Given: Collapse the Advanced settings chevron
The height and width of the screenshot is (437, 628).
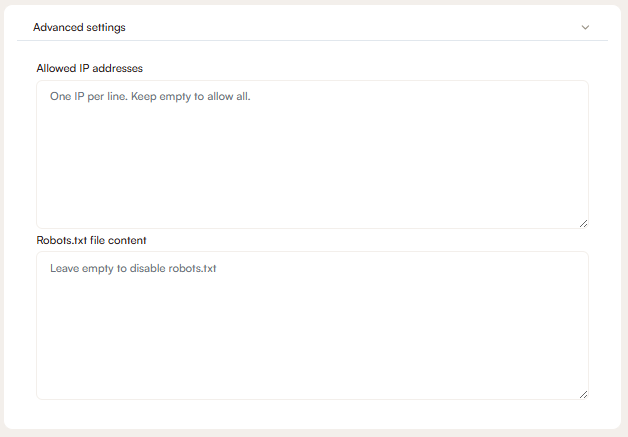Looking at the screenshot, I should point(585,27).
